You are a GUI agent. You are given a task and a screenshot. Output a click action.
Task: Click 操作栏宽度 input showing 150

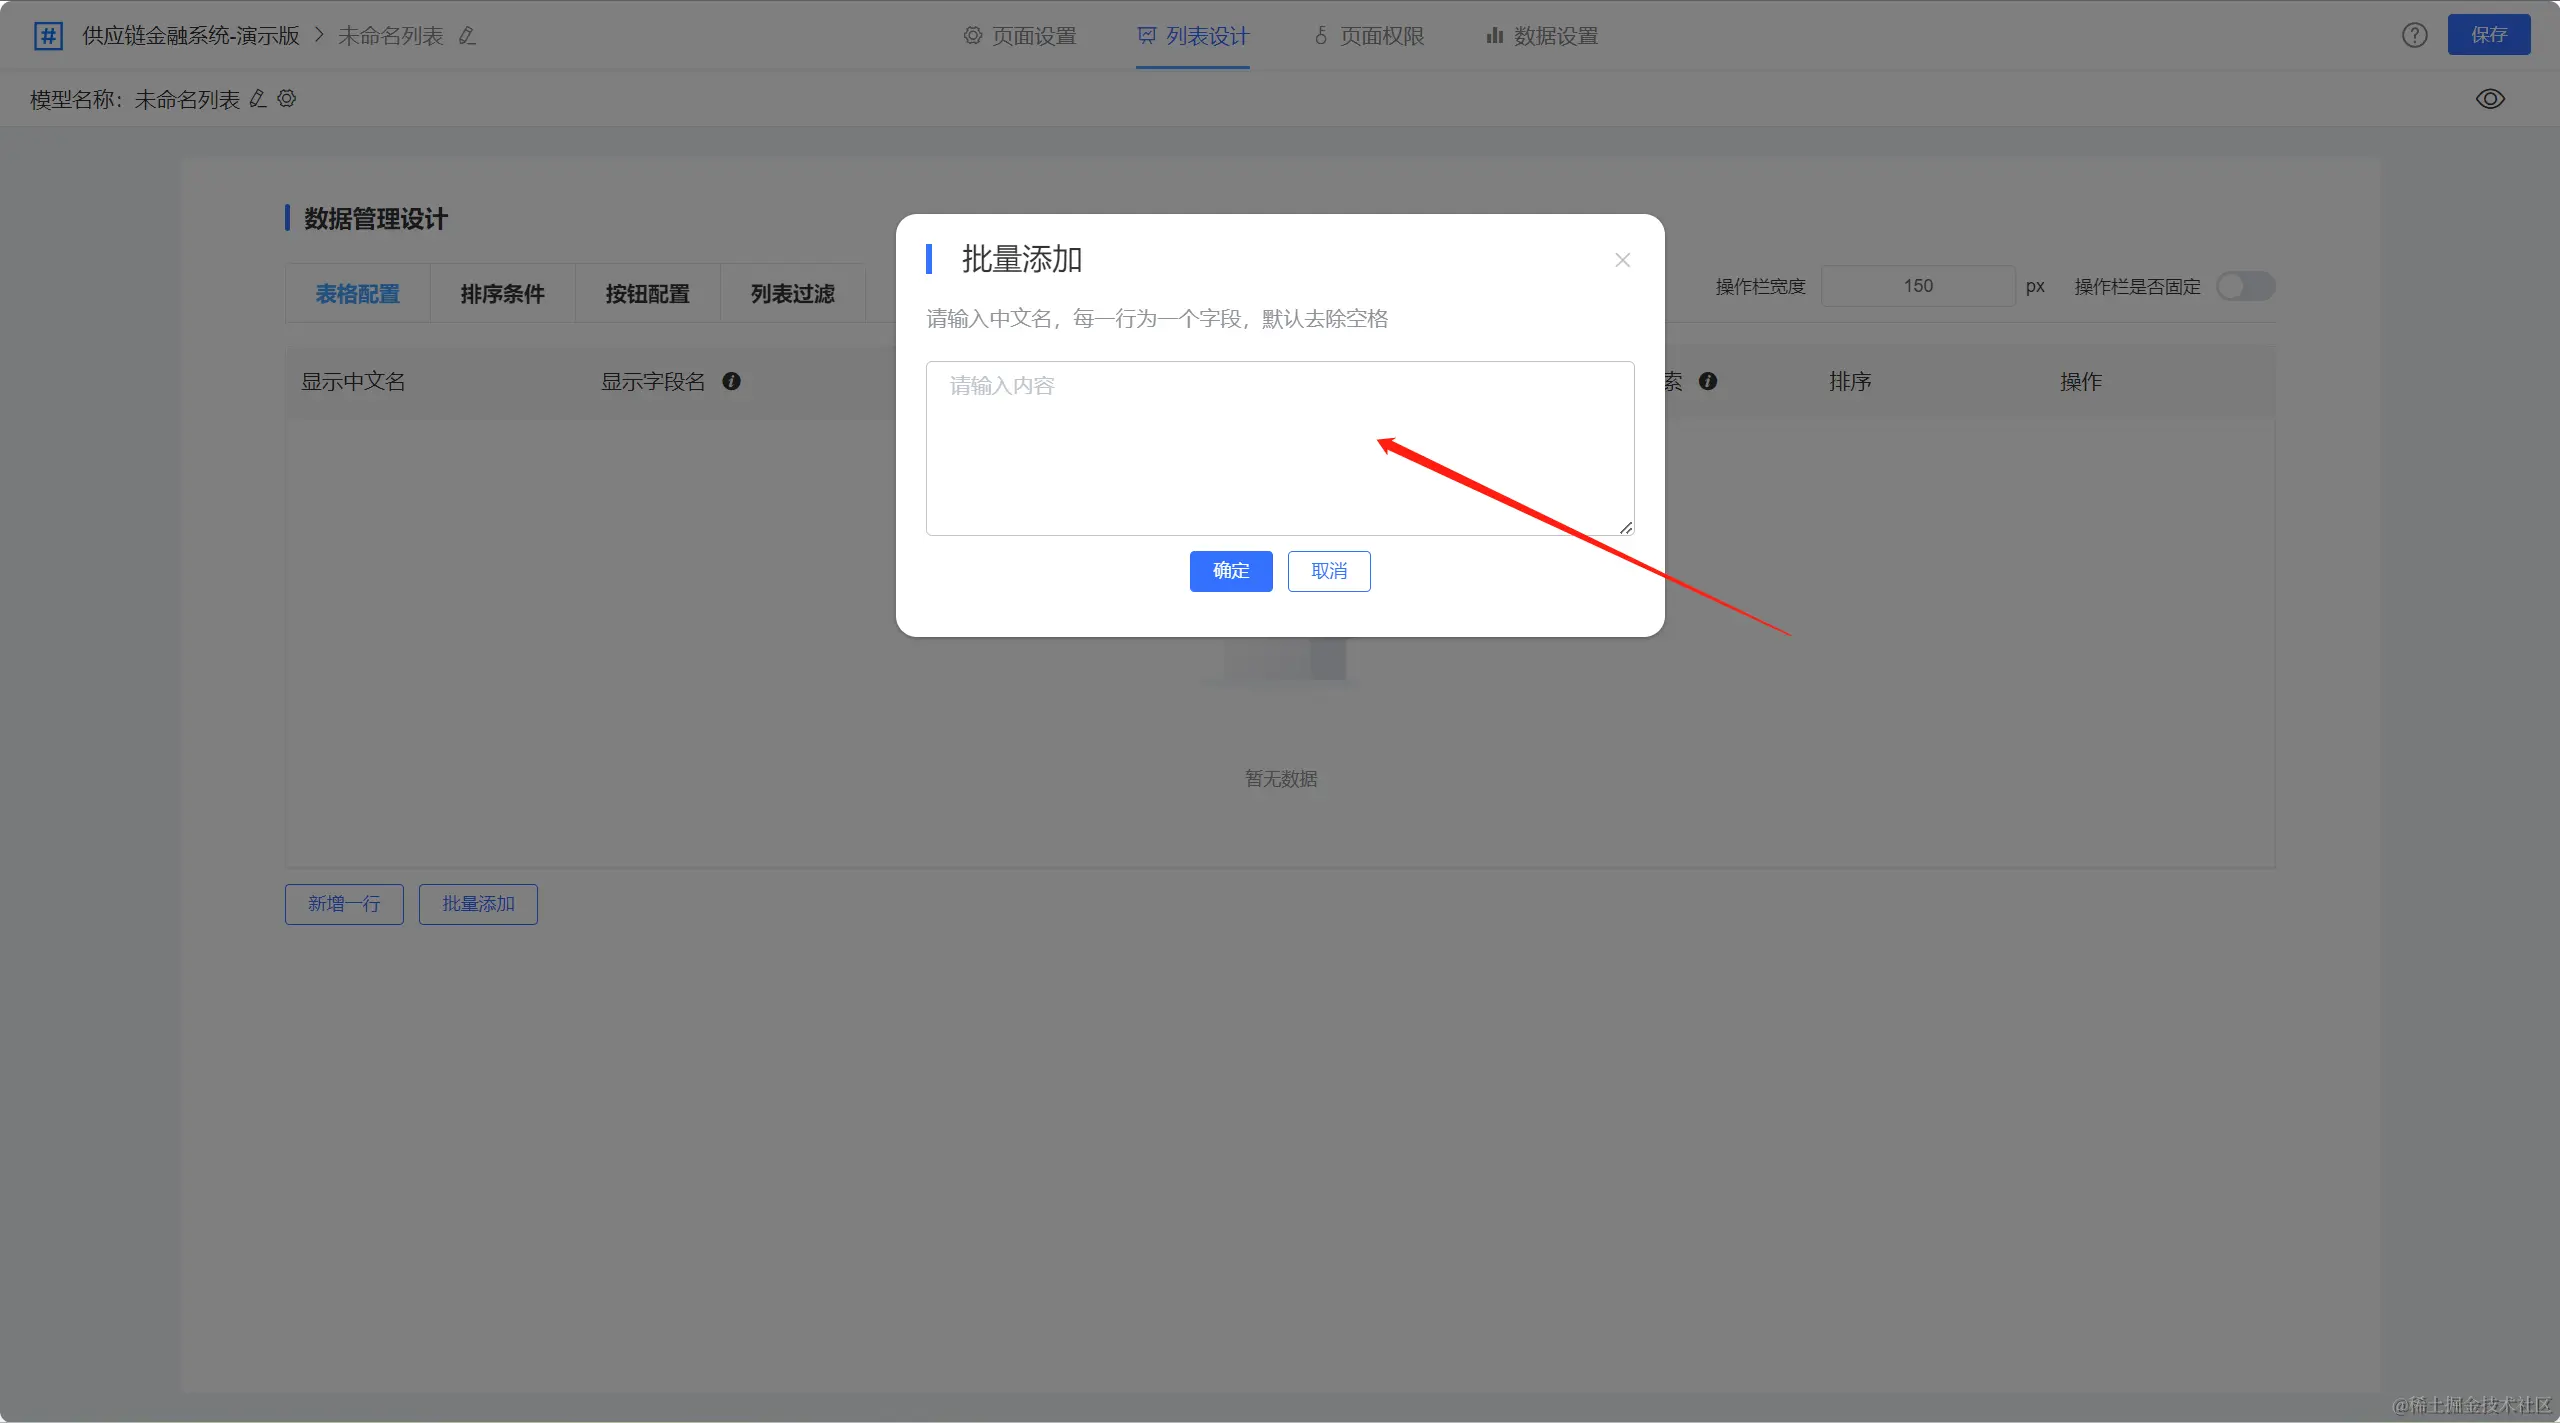pos(1917,286)
